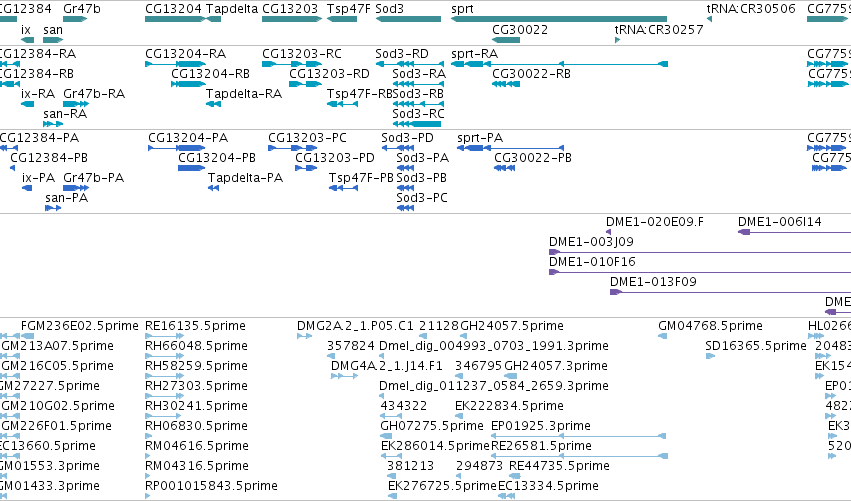Viewport: 851px width, 501px height.
Task: Click the Gr47b-RA transcript label
Action: pyautogui.click(x=94, y=94)
